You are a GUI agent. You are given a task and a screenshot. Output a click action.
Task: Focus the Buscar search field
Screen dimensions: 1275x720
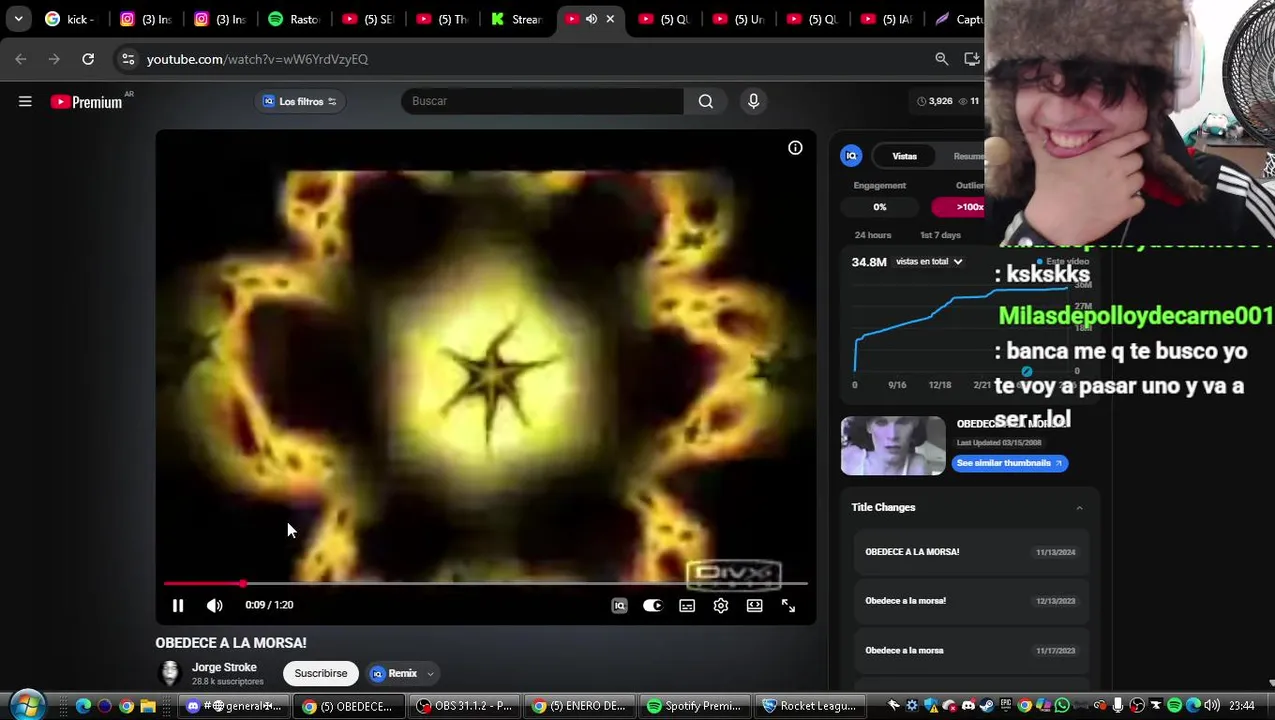[542, 101]
